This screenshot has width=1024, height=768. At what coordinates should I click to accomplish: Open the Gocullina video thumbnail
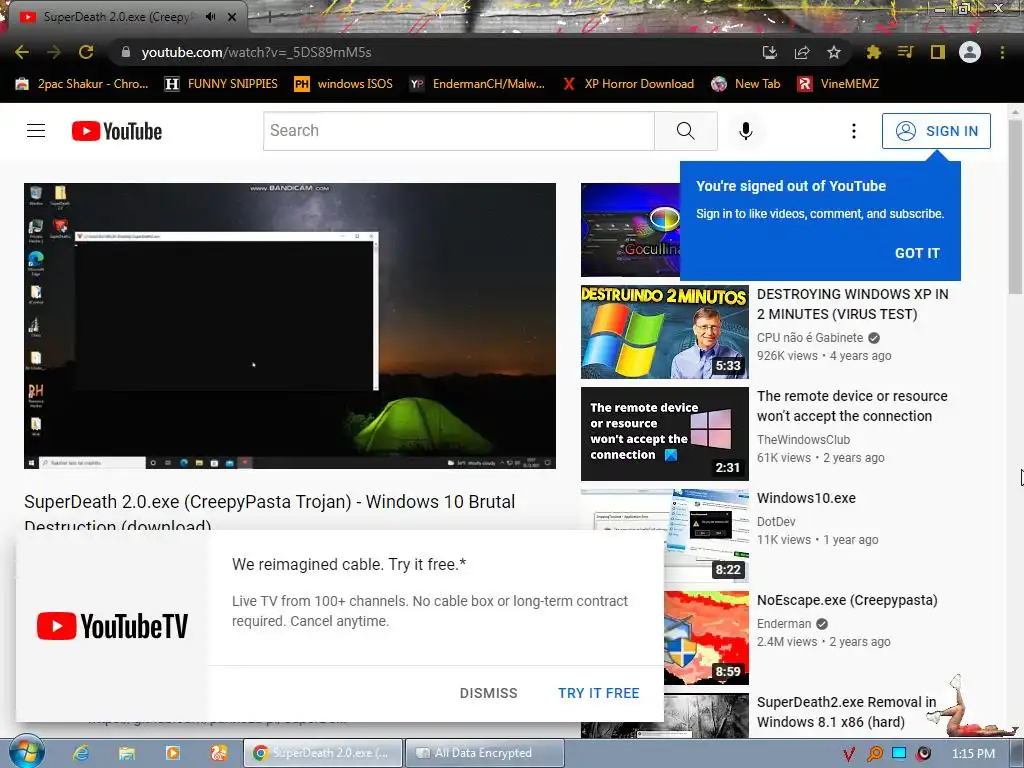coord(630,230)
